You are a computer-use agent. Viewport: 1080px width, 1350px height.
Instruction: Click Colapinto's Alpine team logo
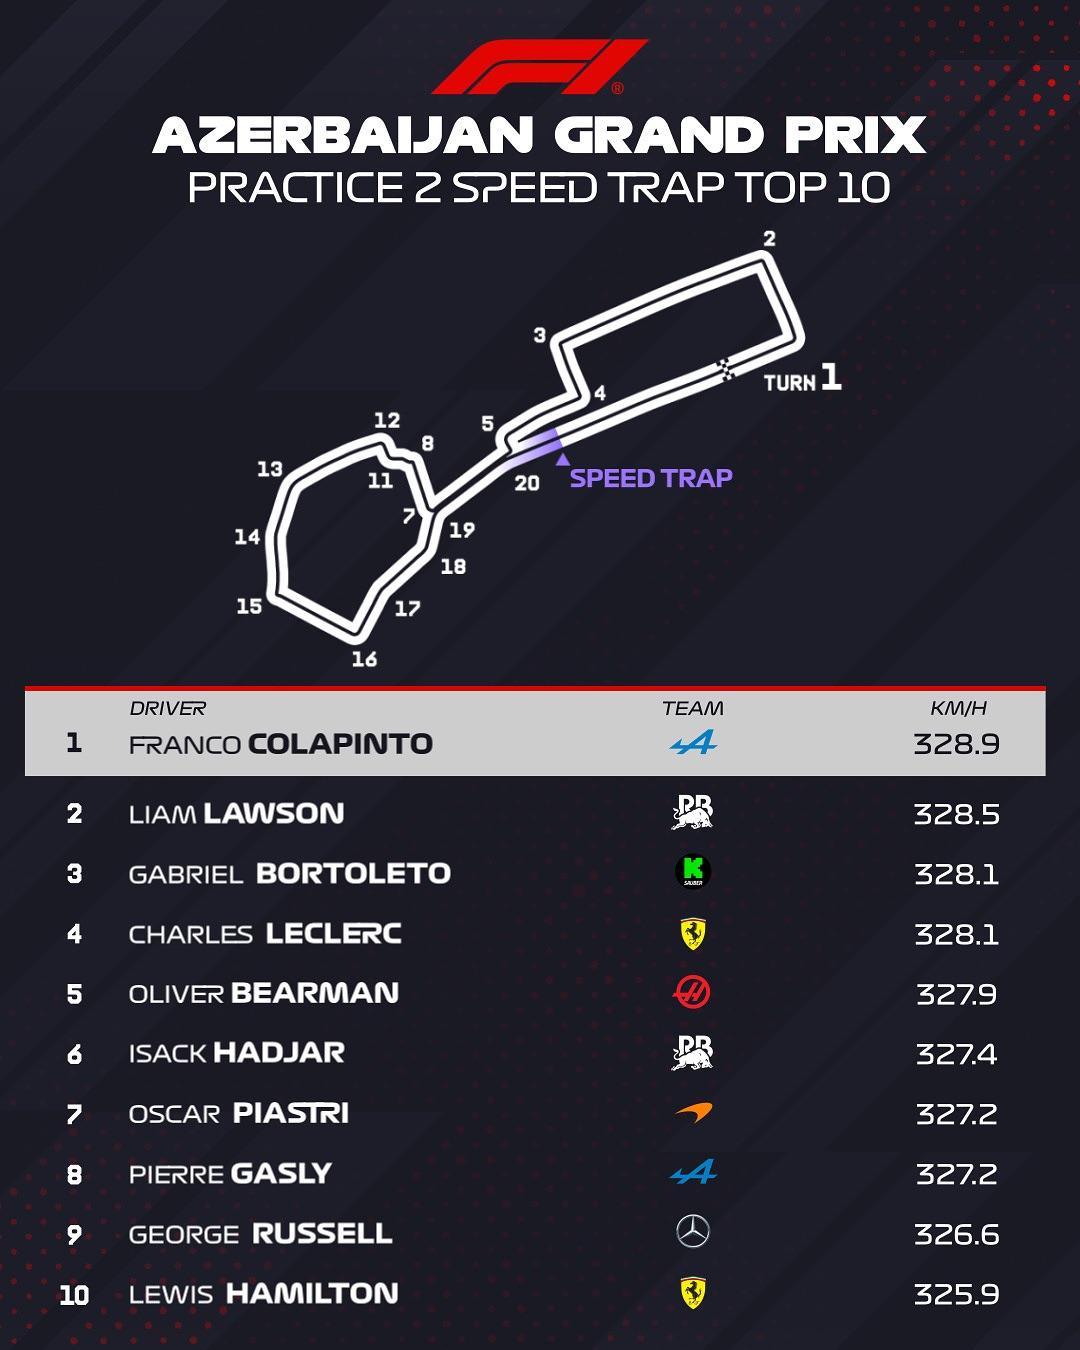click(x=693, y=743)
